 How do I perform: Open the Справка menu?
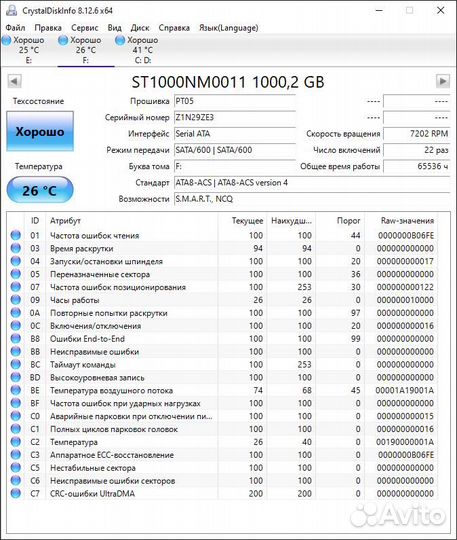point(174,28)
